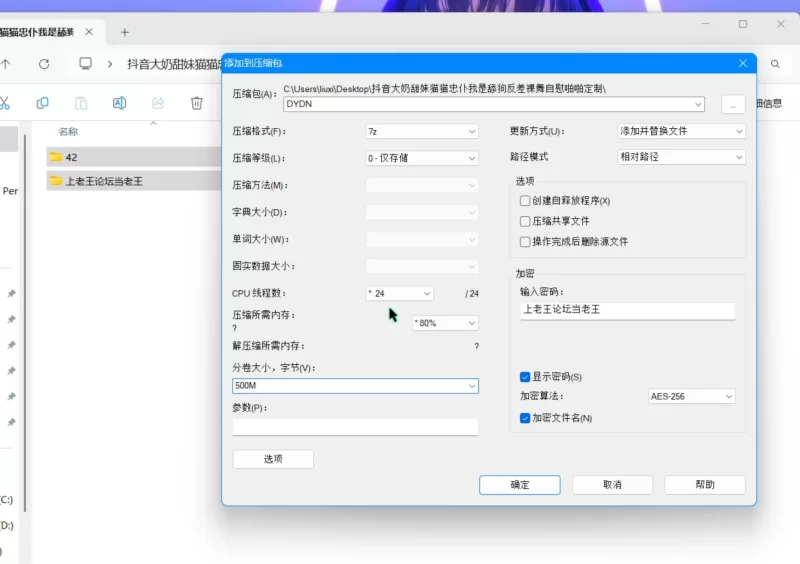
Task: Click the disabled 字典大小 dropdown
Action: pos(422,212)
